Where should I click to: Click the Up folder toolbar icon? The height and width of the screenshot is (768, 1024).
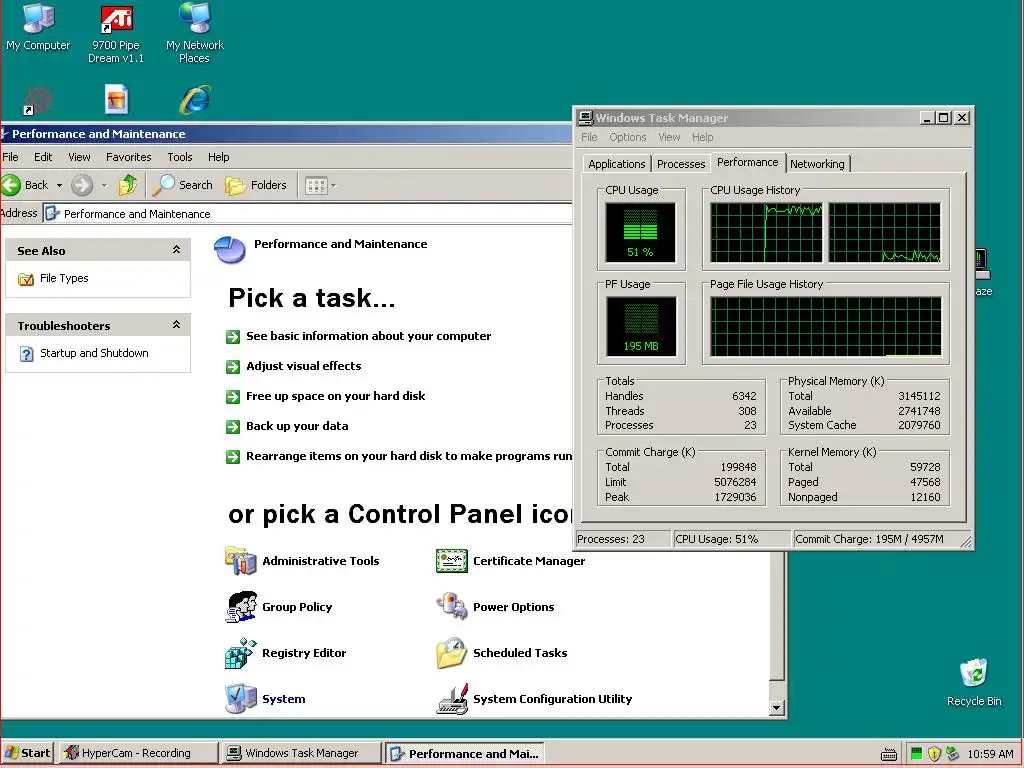tap(127, 185)
